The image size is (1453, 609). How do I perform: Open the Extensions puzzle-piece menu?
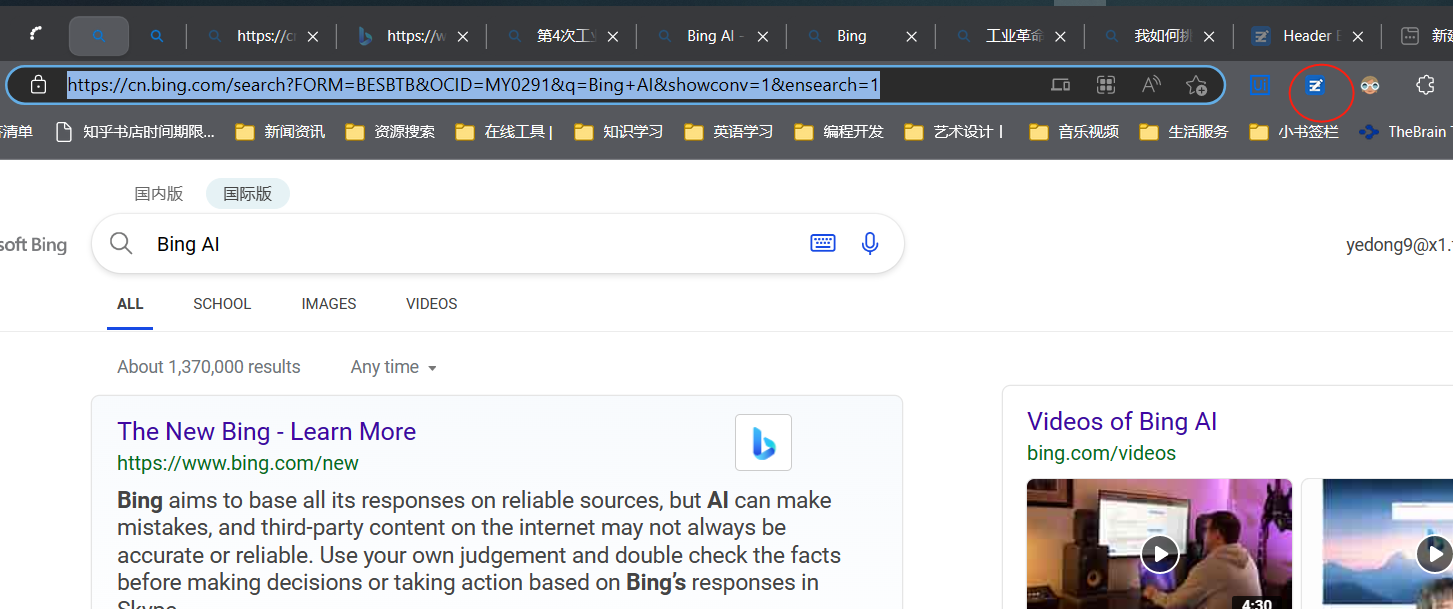(x=1426, y=85)
